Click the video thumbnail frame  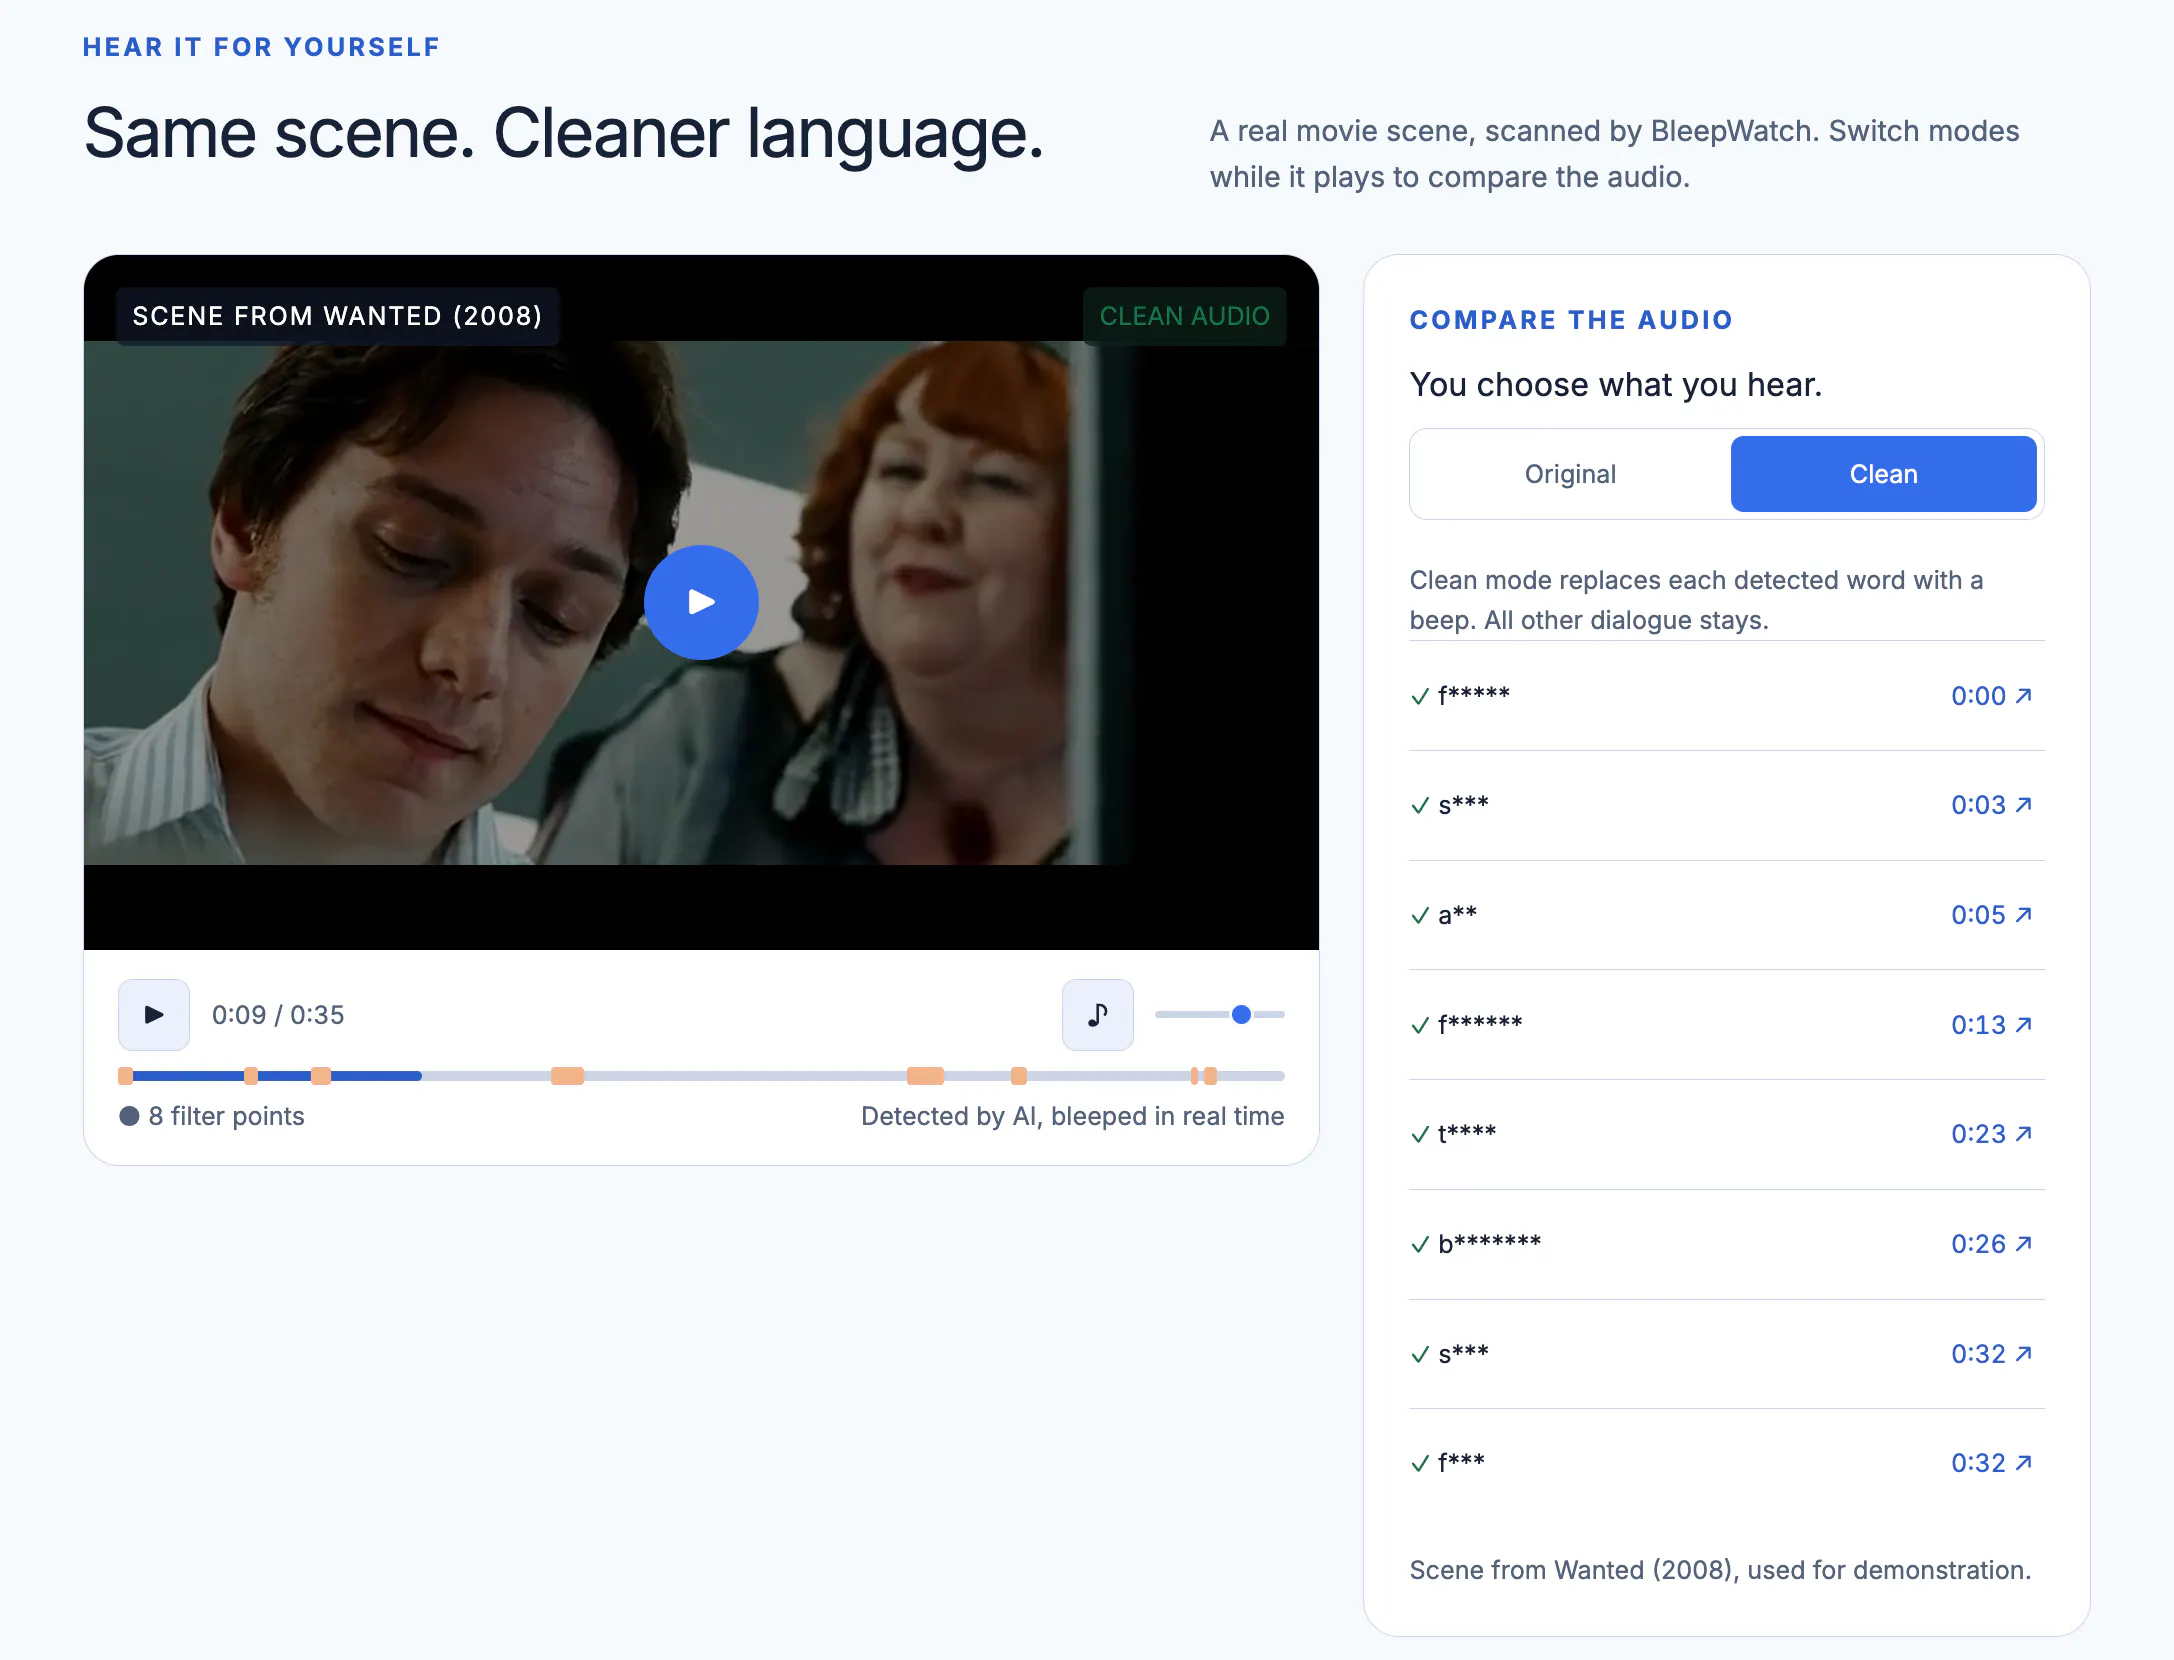click(x=701, y=602)
